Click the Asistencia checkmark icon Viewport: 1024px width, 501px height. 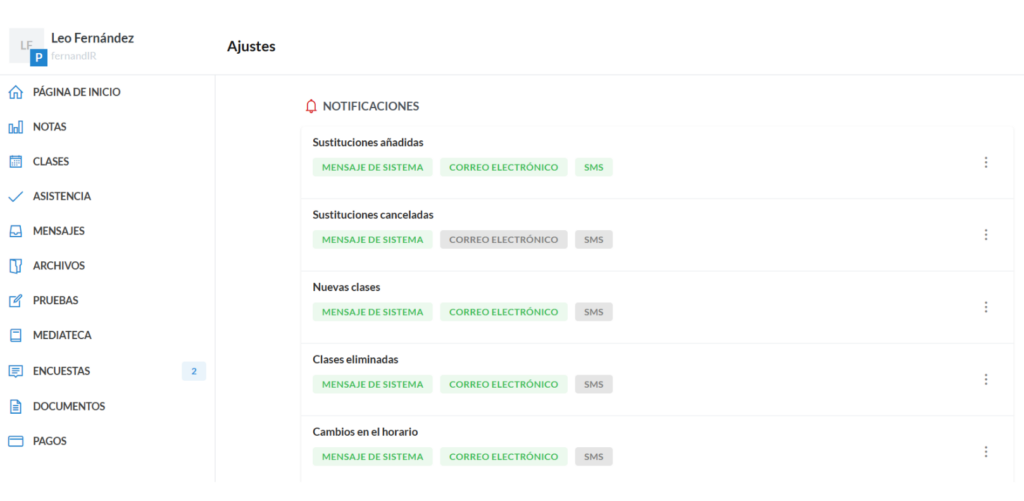coord(15,196)
